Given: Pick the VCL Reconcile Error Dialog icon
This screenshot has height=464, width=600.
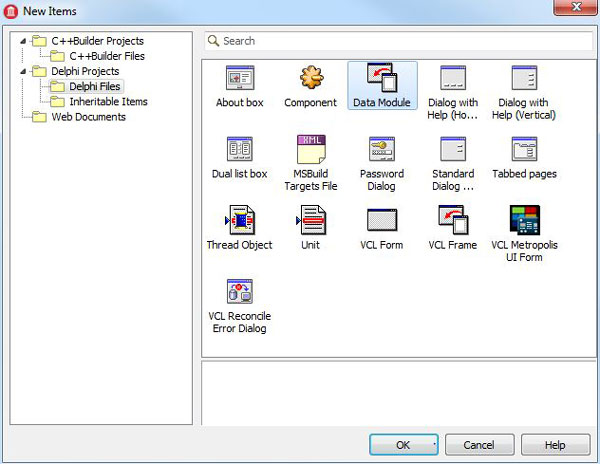Looking at the screenshot, I should (240, 292).
